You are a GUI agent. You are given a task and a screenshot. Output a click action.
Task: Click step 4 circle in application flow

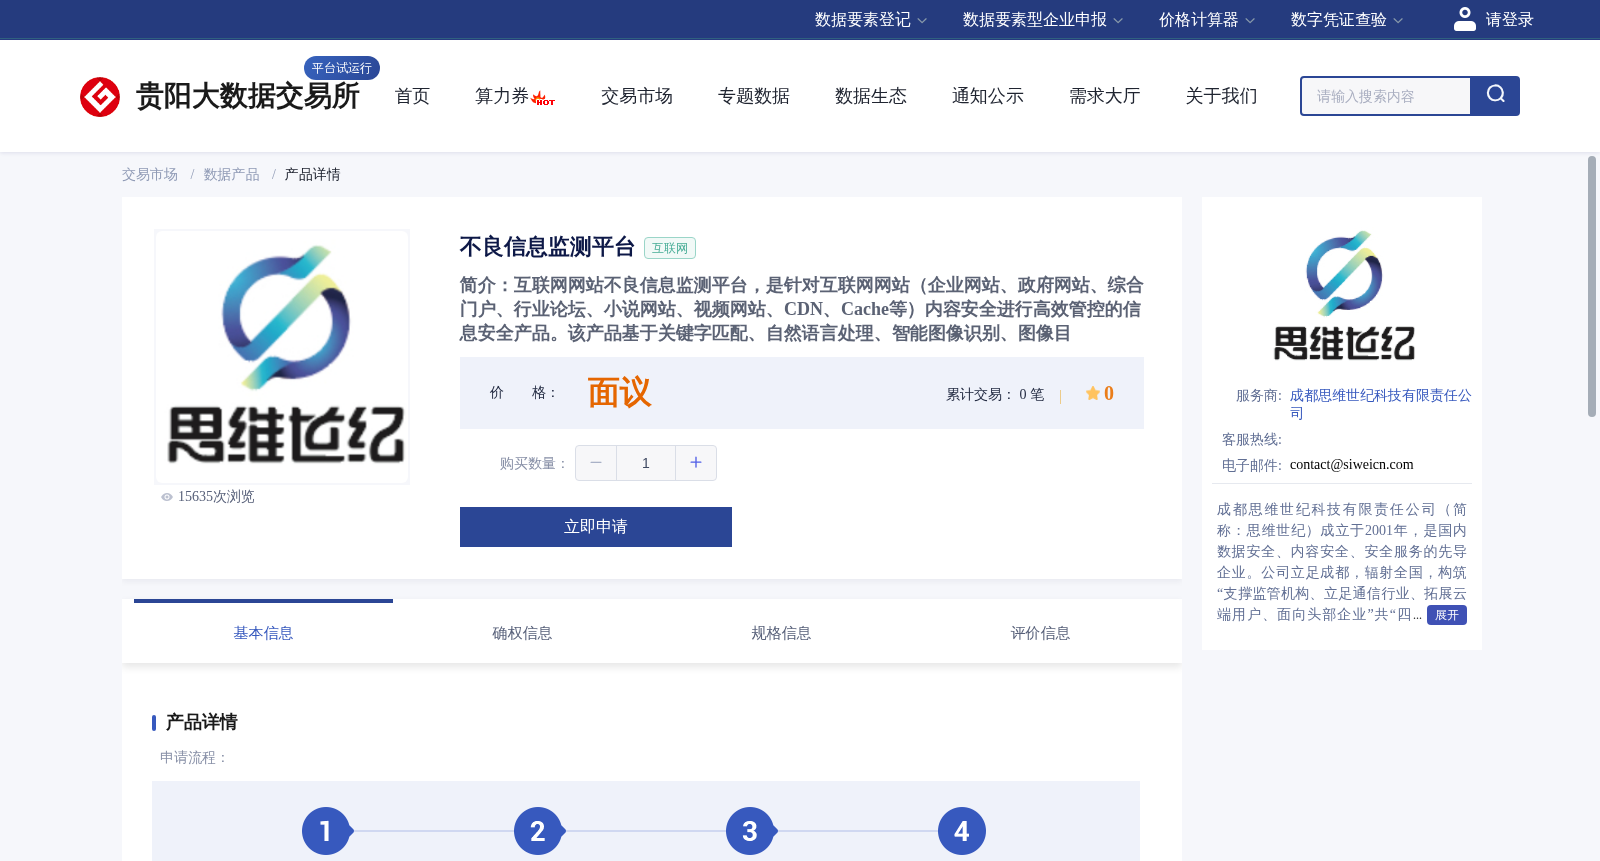[962, 831]
